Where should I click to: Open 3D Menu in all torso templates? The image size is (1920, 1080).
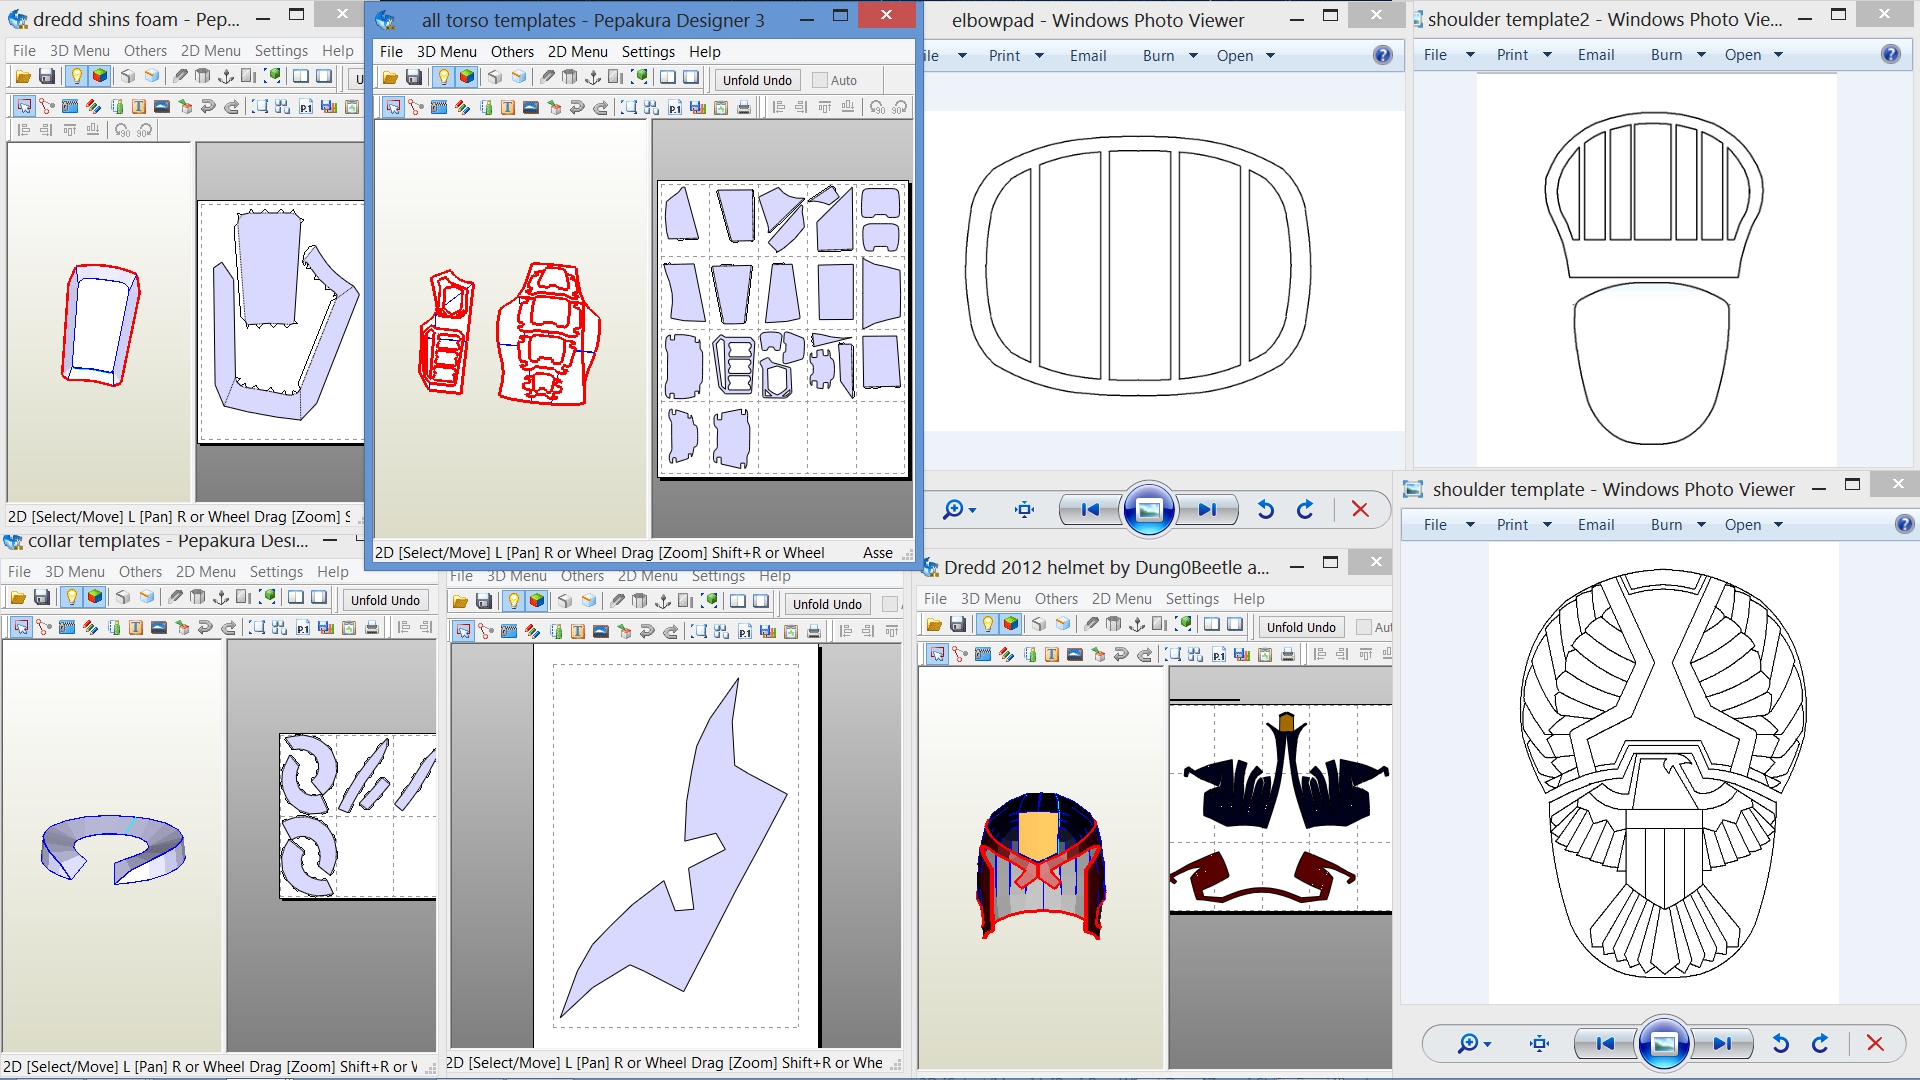tap(447, 51)
